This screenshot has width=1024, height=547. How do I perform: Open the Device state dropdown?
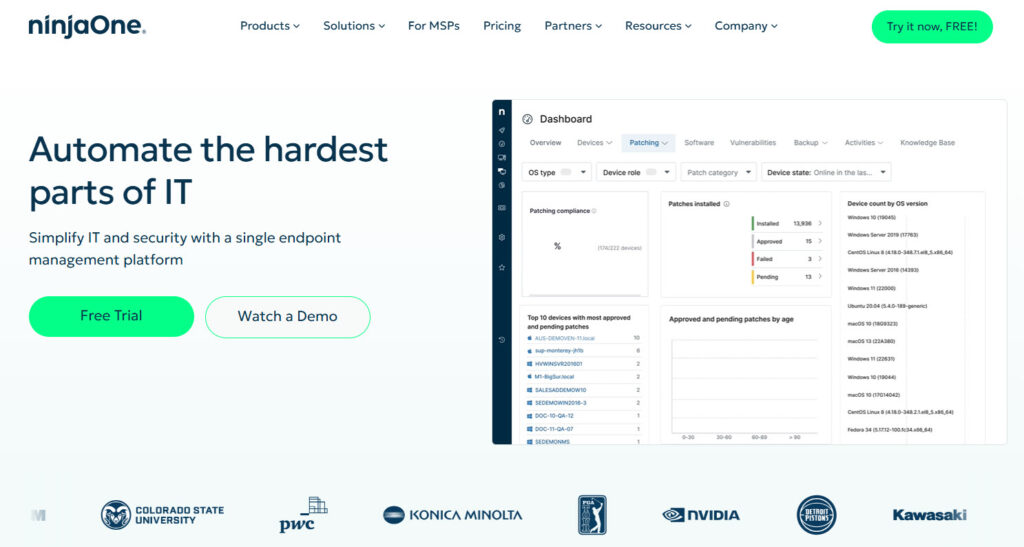826,172
